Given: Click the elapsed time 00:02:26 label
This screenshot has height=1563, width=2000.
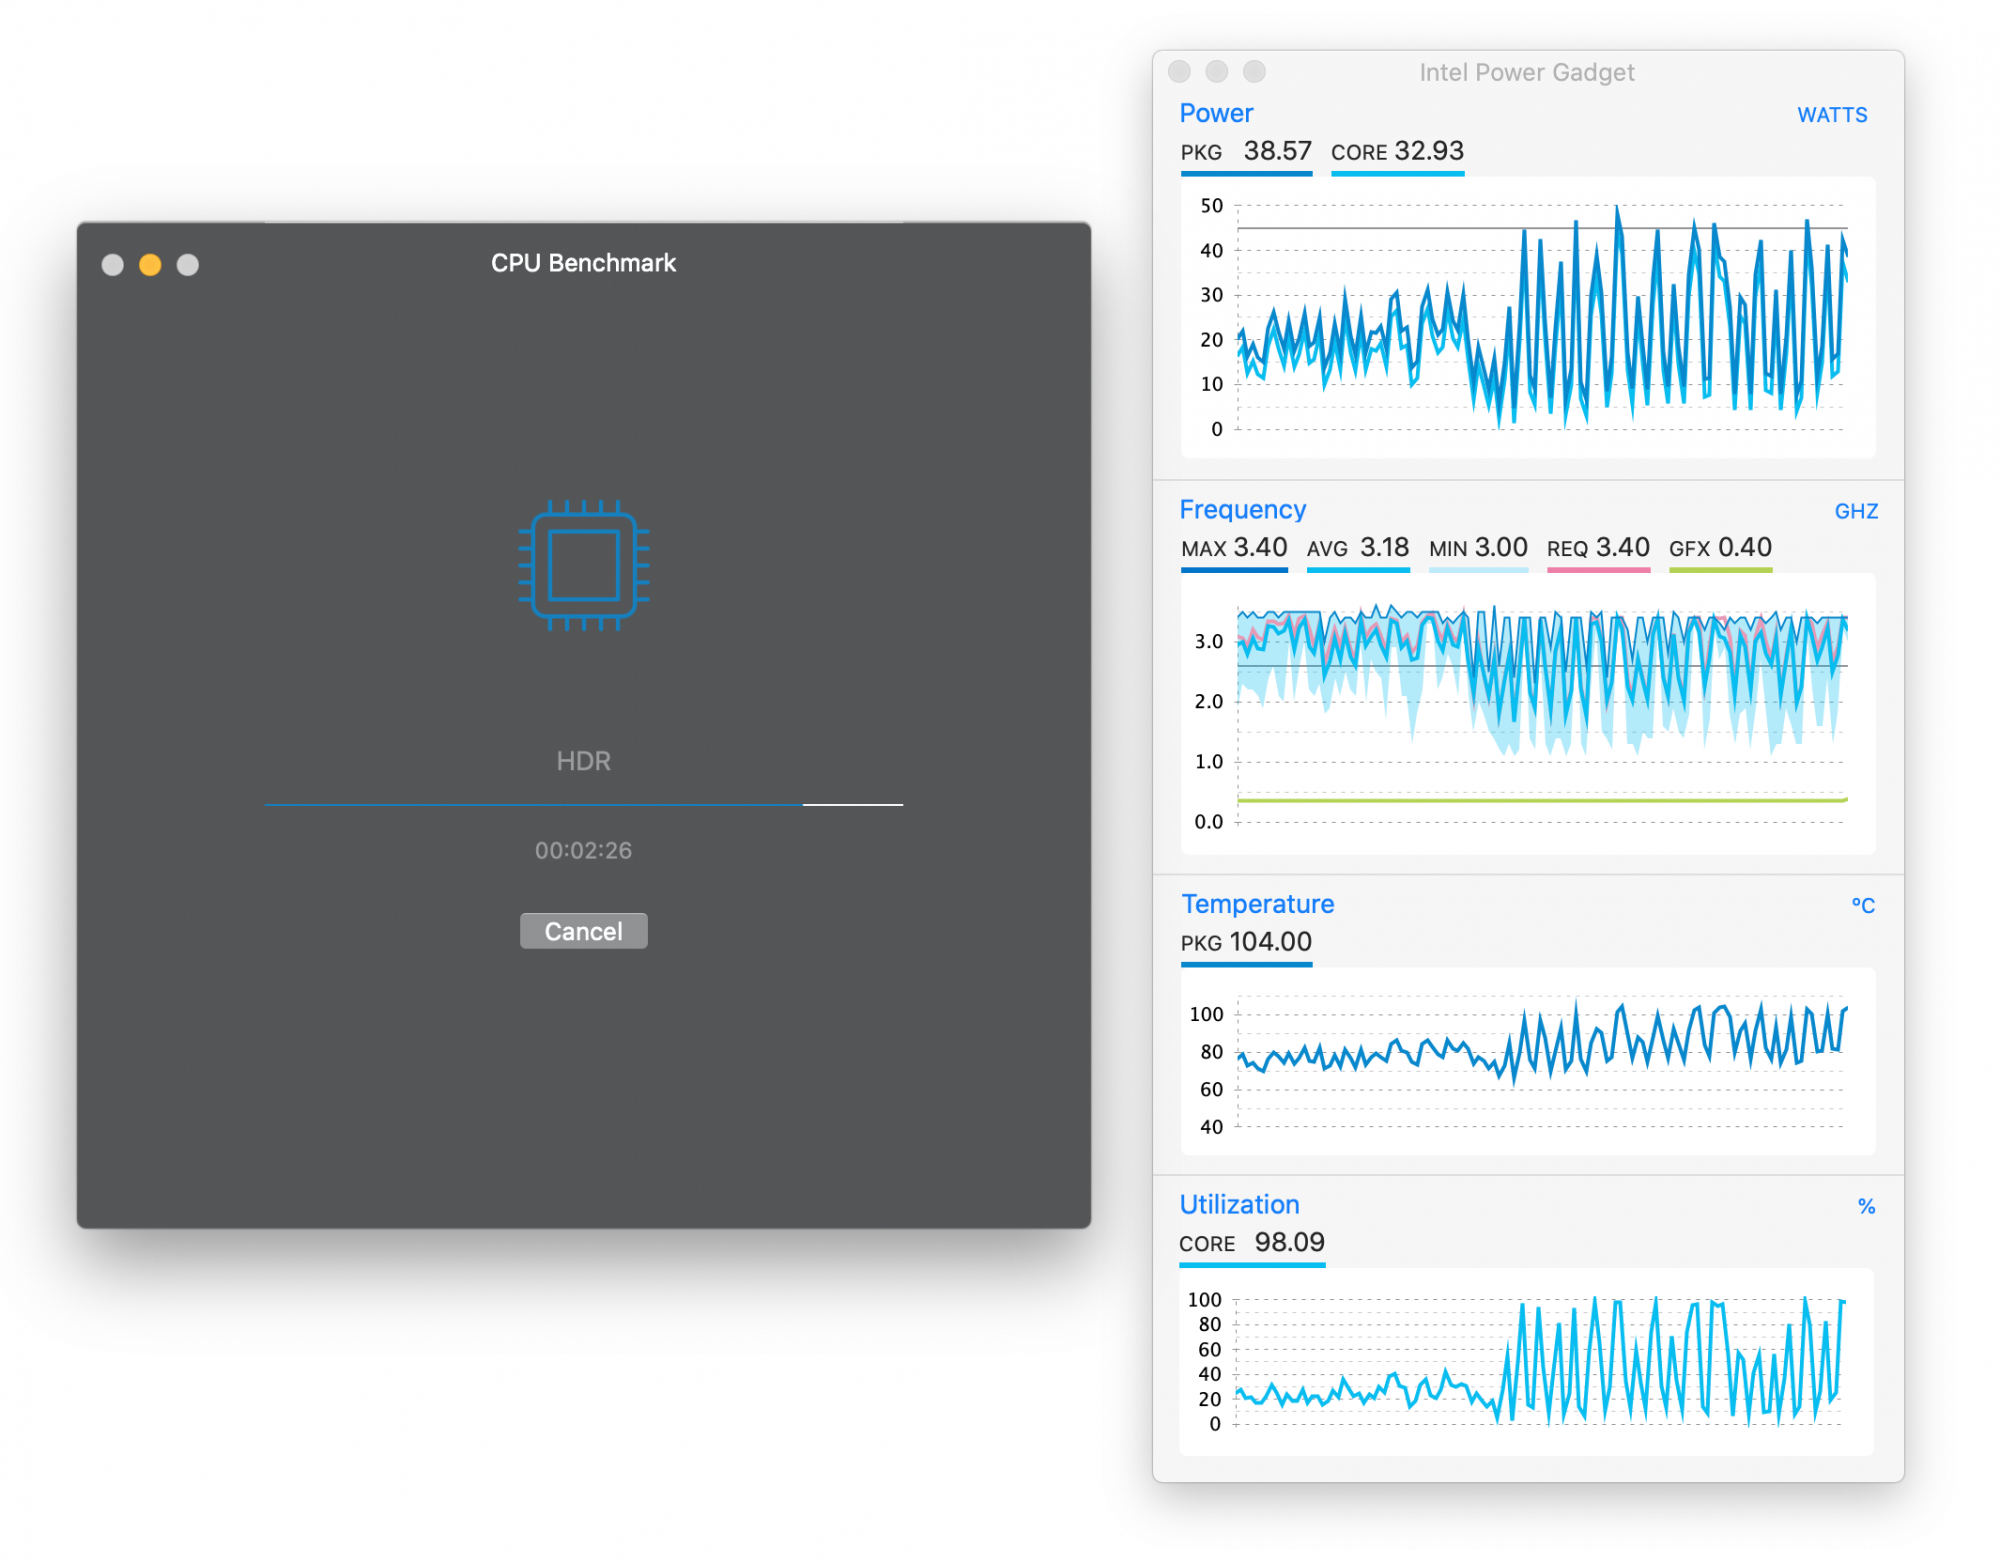Looking at the screenshot, I should 583,850.
